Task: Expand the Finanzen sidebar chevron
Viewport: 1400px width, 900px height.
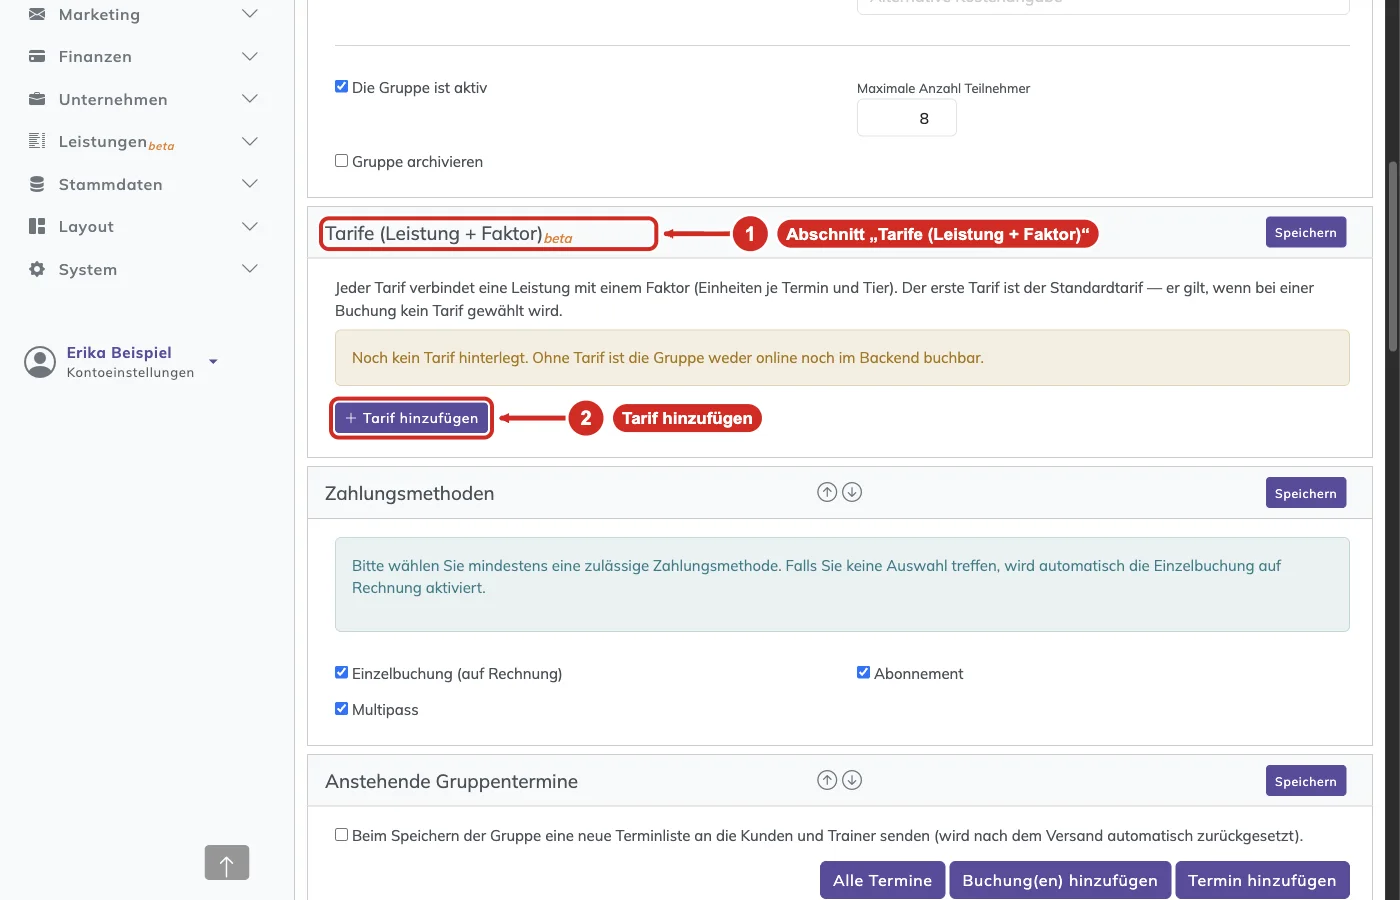Action: pos(250,57)
